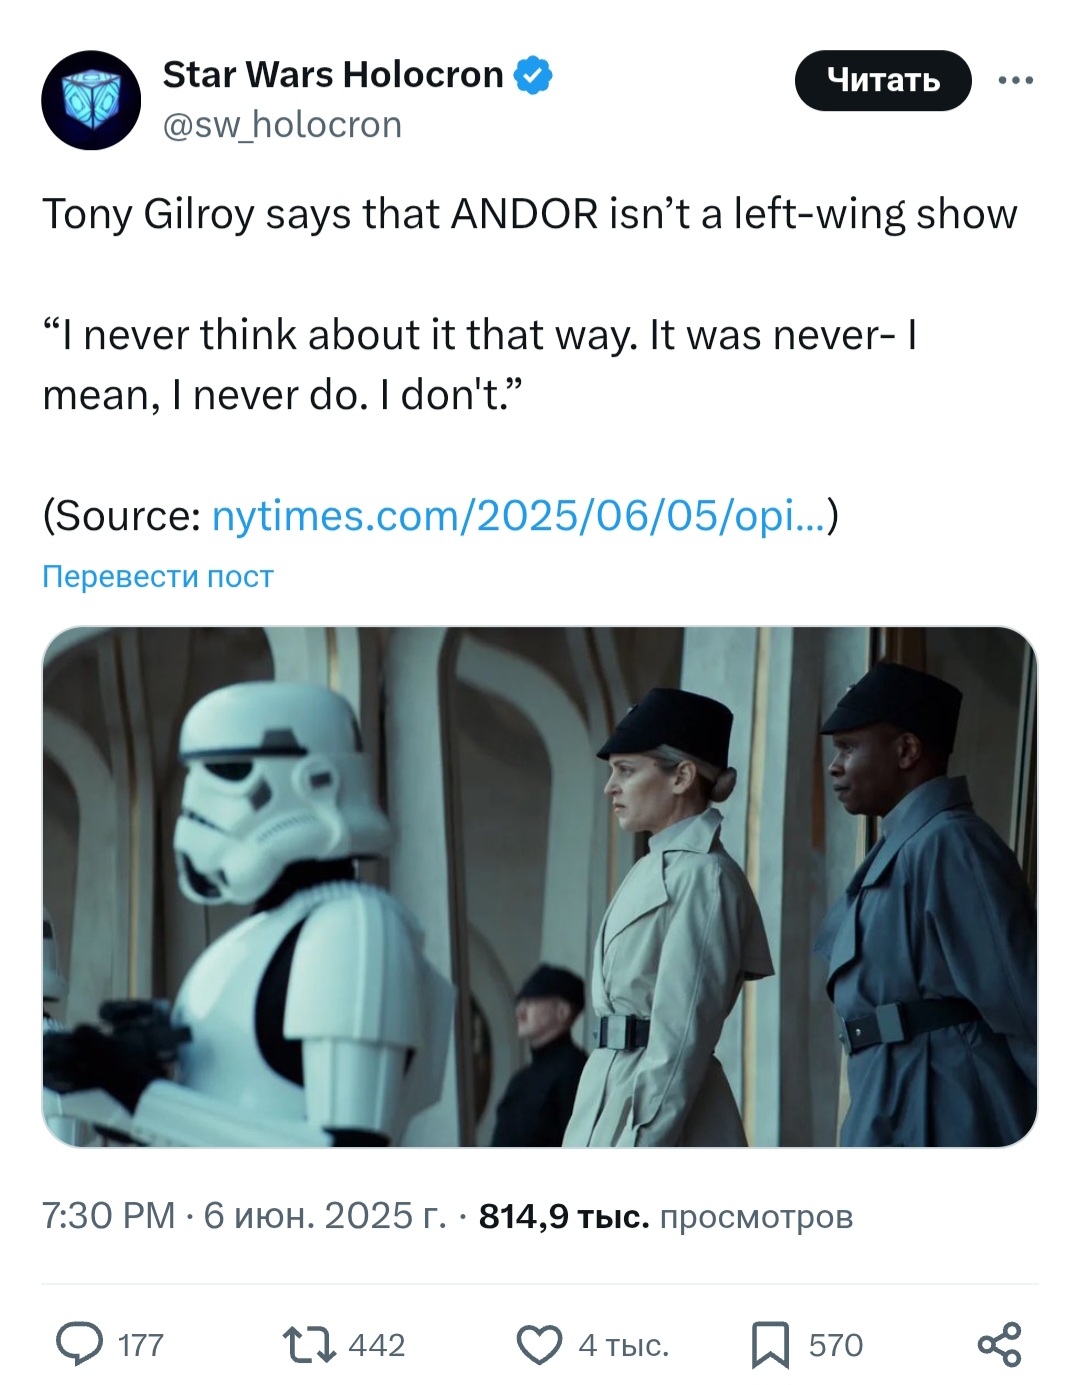This screenshot has width=1080, height=1385.
Task: Open the Star Wars Holocron profile avatar
Action: pyautogui.click(x=91, y=100)
